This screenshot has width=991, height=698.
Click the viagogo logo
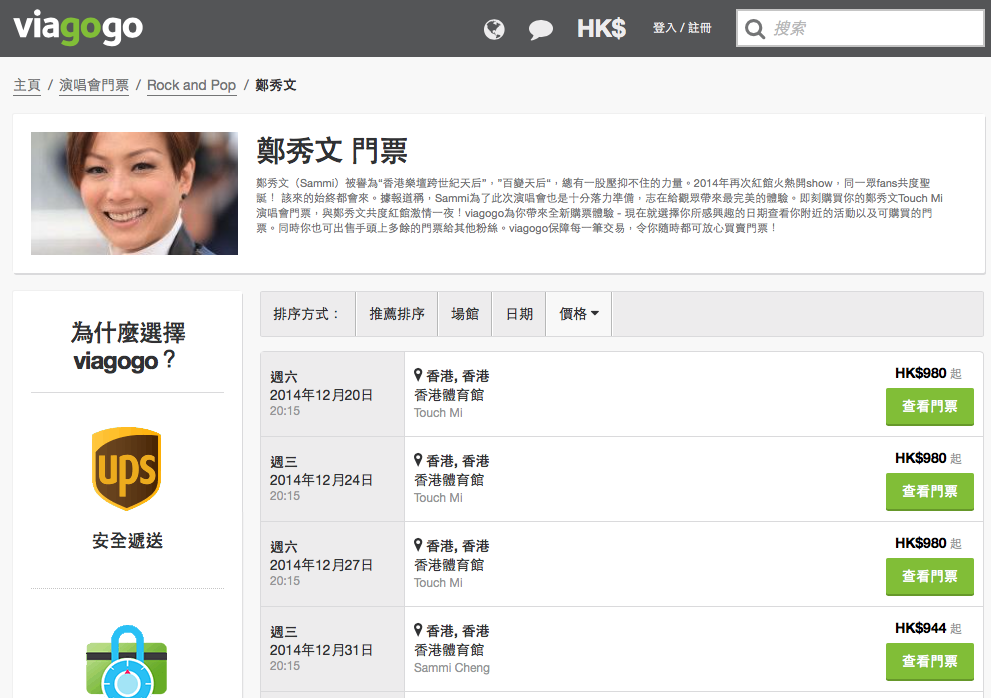click(78, 28)
